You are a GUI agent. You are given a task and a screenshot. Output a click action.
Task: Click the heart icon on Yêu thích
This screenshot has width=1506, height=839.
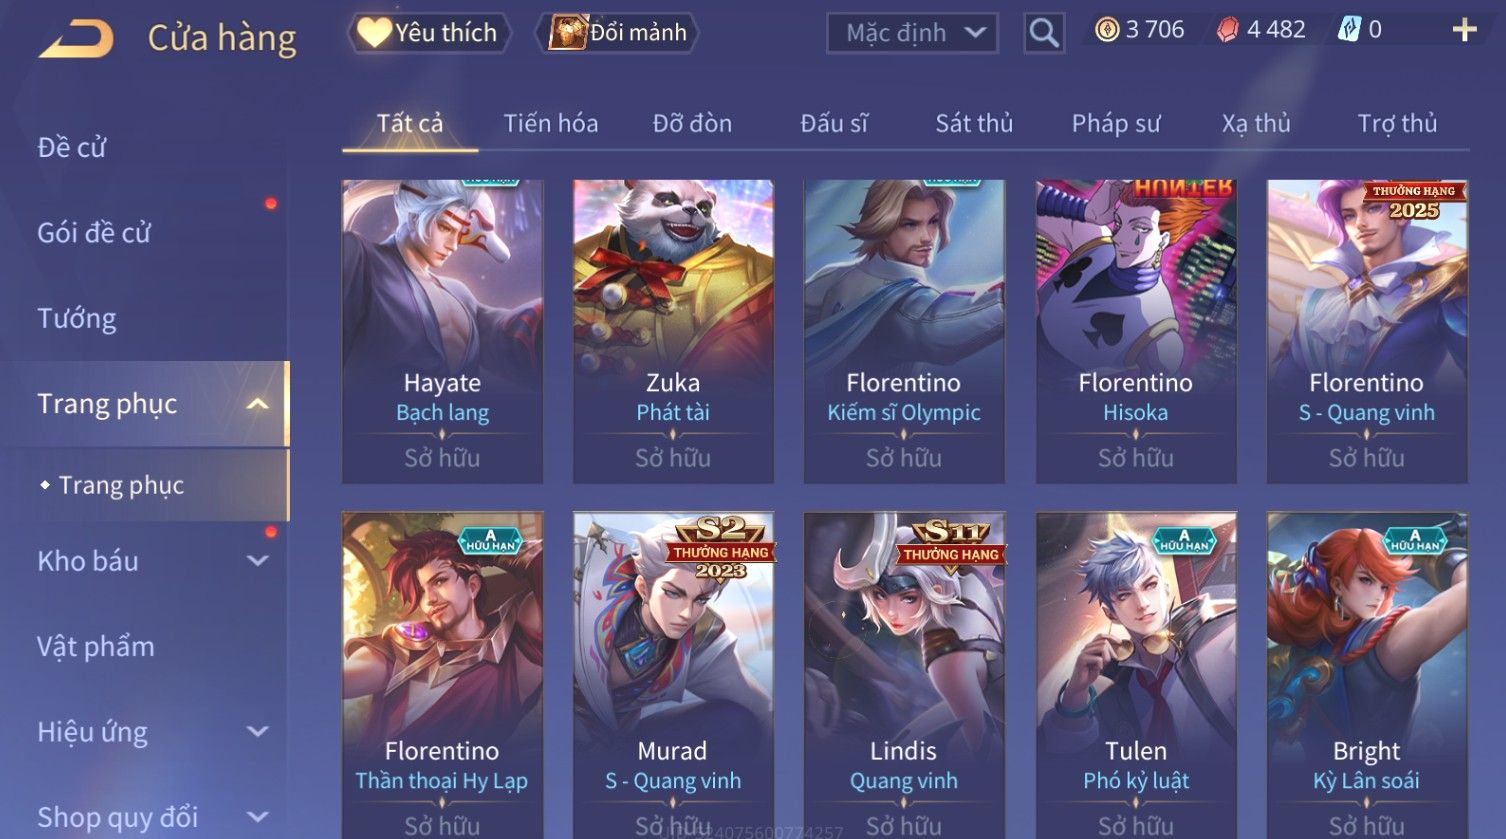pos(374,32)
